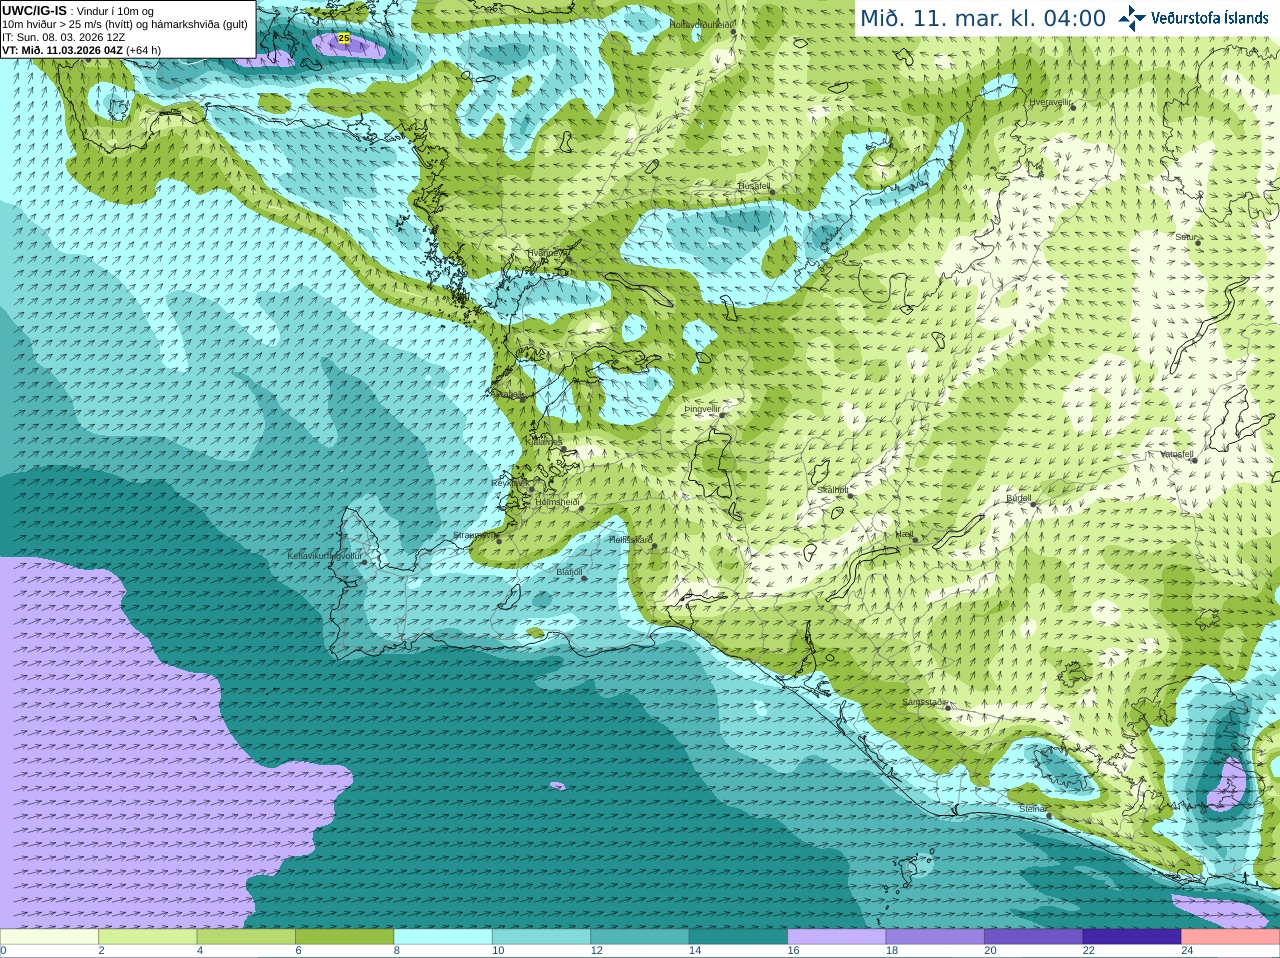Click the 20–22 m/s violet legend swatch
Viewport: 1280px width, 958px height.
click(1034, 937)
